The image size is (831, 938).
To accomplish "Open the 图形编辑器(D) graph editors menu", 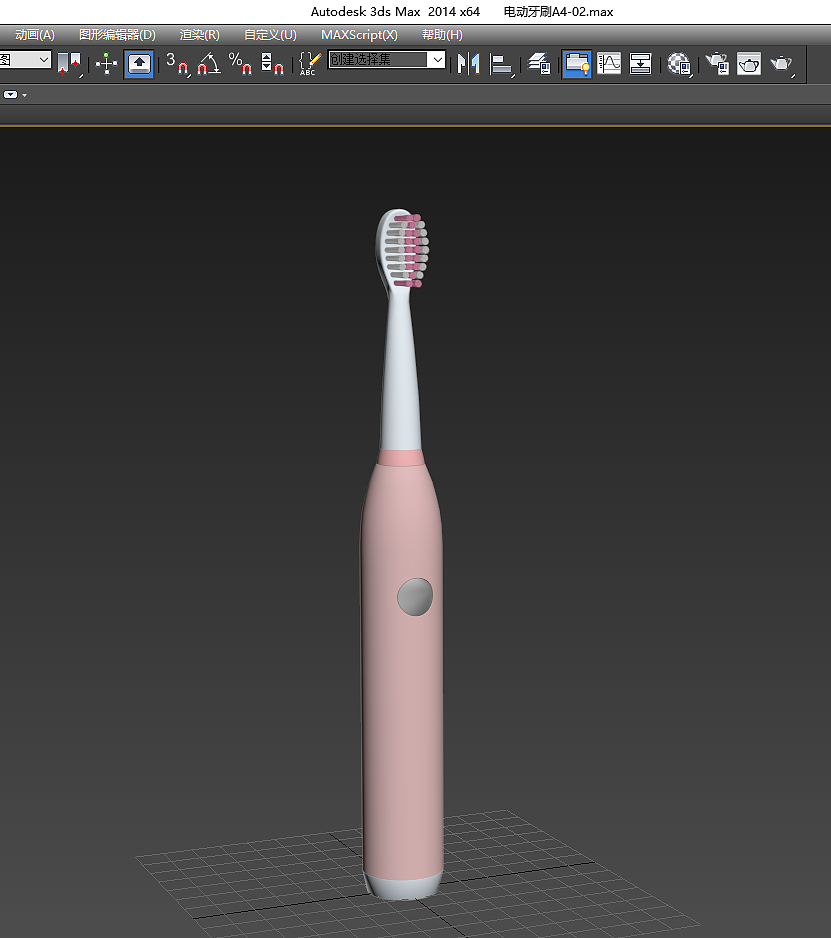I will (x=117, y=35).
